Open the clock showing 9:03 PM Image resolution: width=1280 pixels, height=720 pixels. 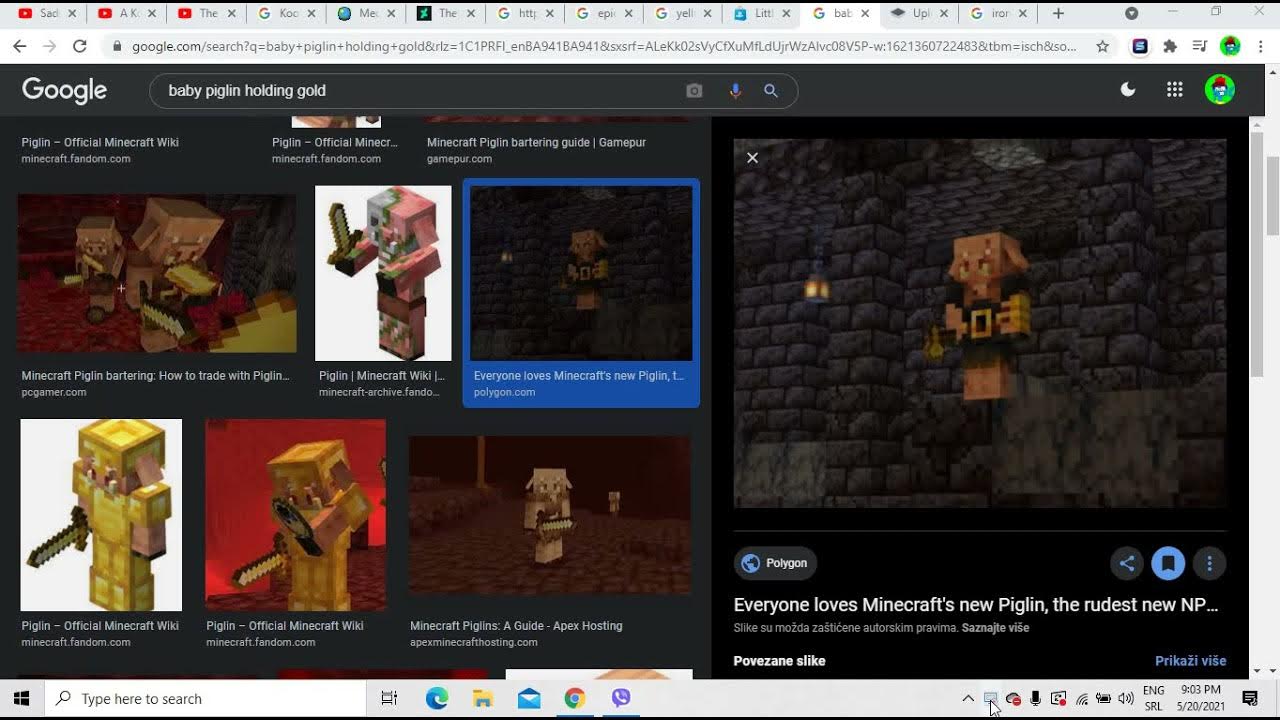(x=1200, y=698)
